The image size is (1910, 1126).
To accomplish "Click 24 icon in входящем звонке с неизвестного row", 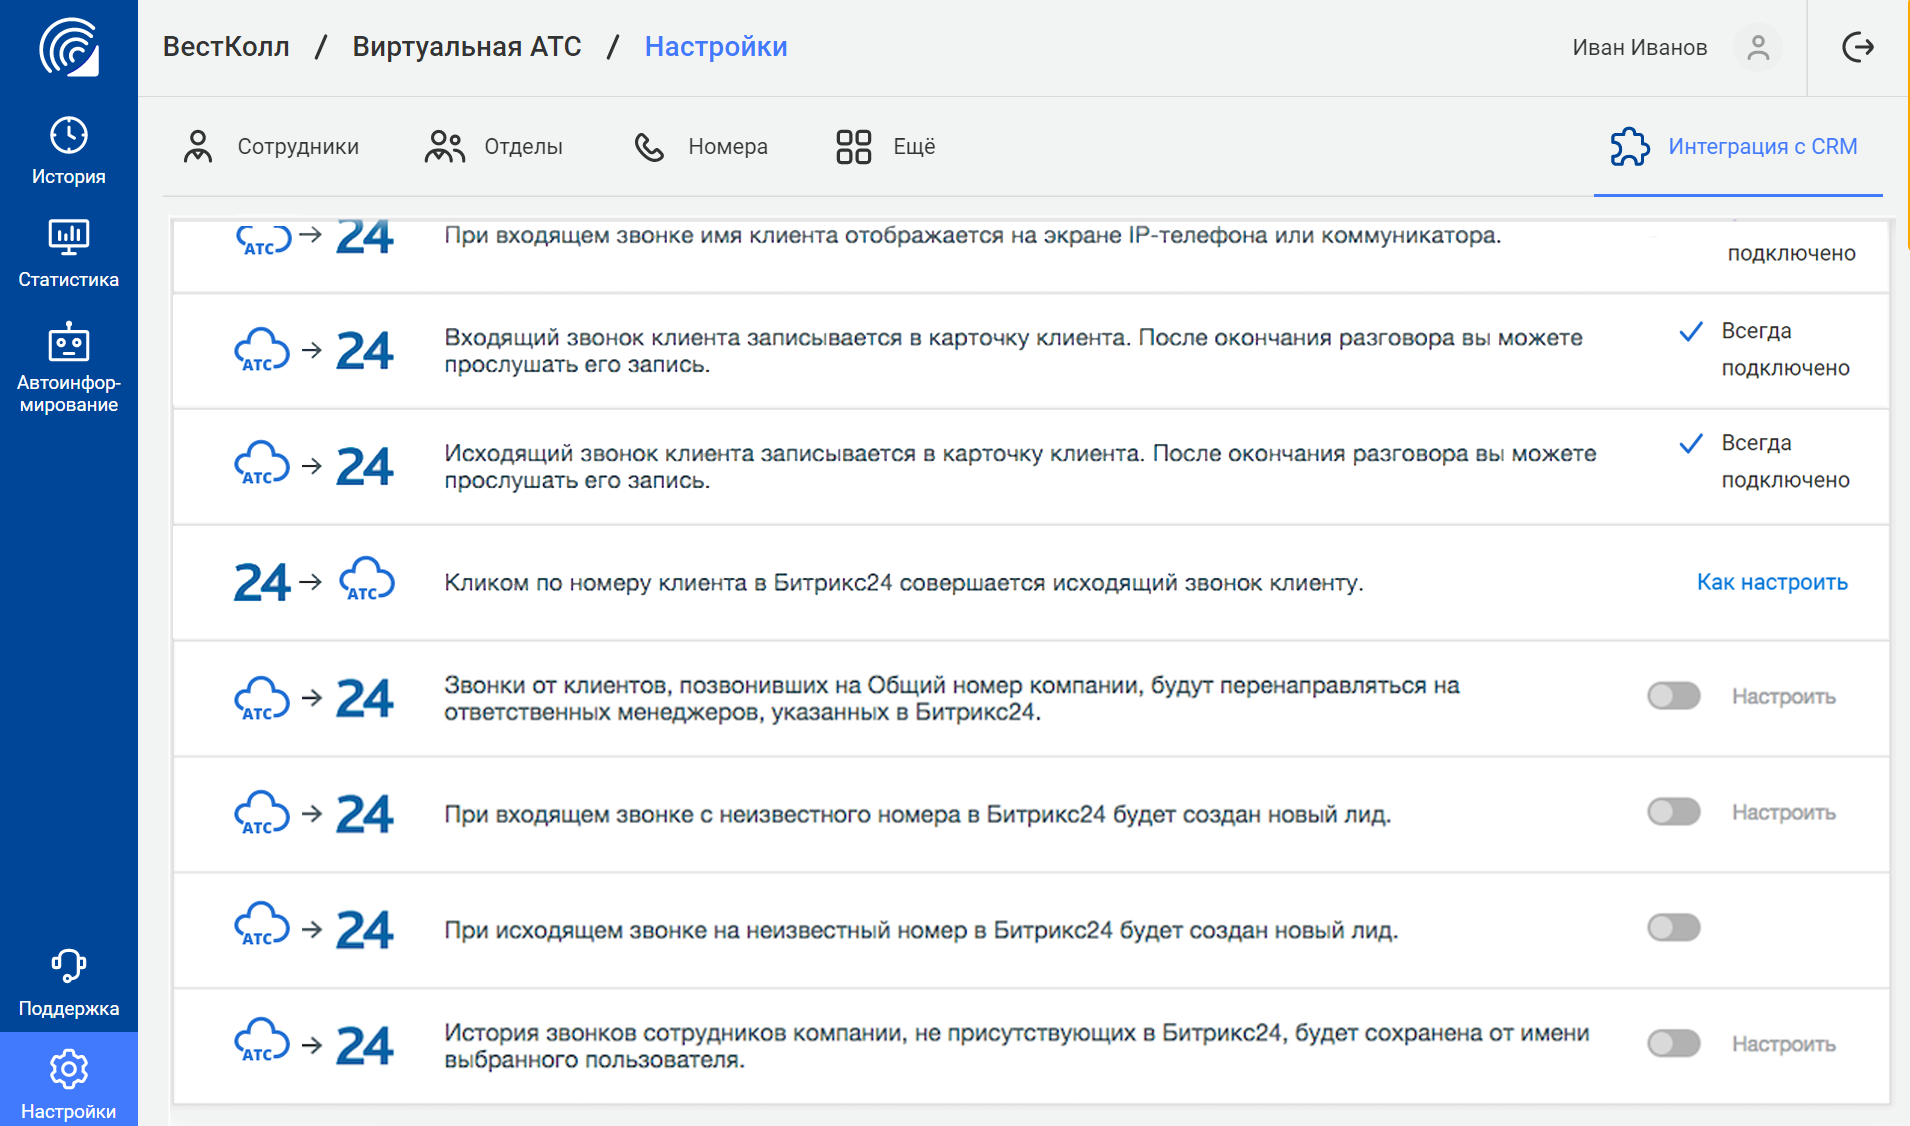I will (x=365, y=814).
